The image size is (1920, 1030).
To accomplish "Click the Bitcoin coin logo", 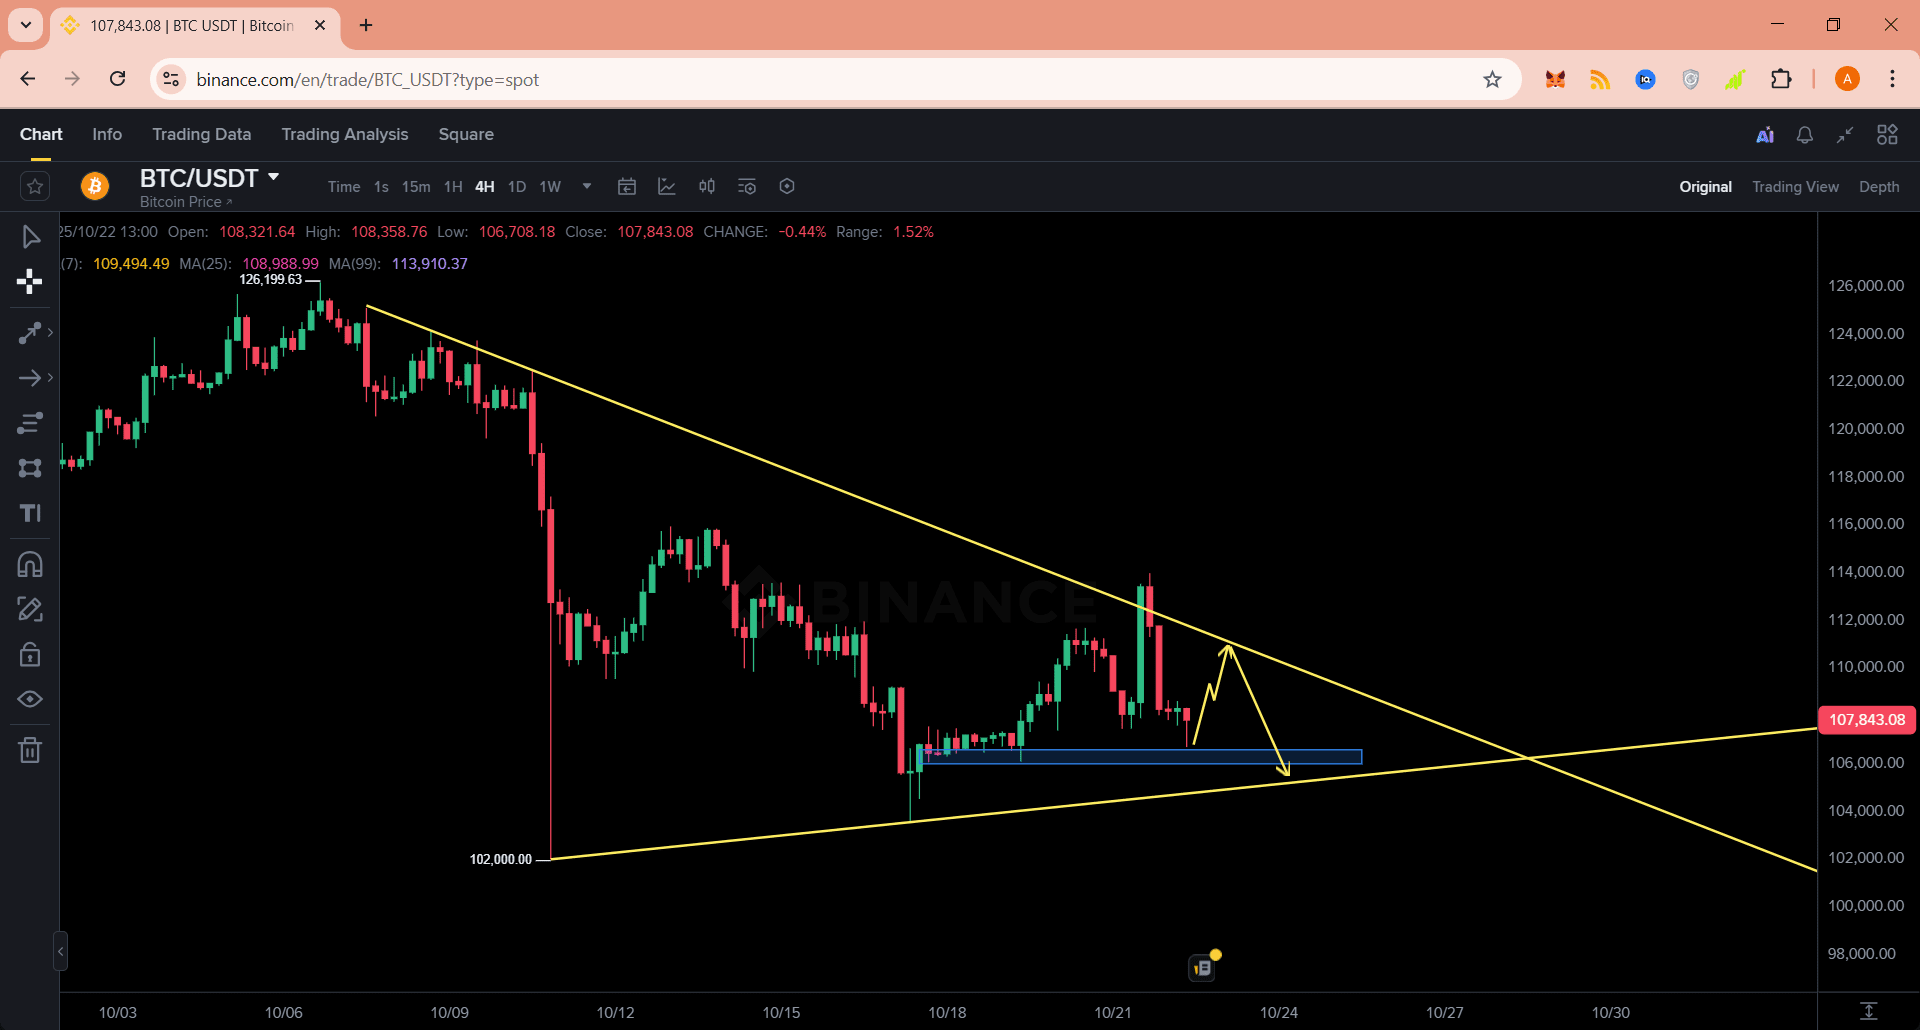I will [95, 186].
